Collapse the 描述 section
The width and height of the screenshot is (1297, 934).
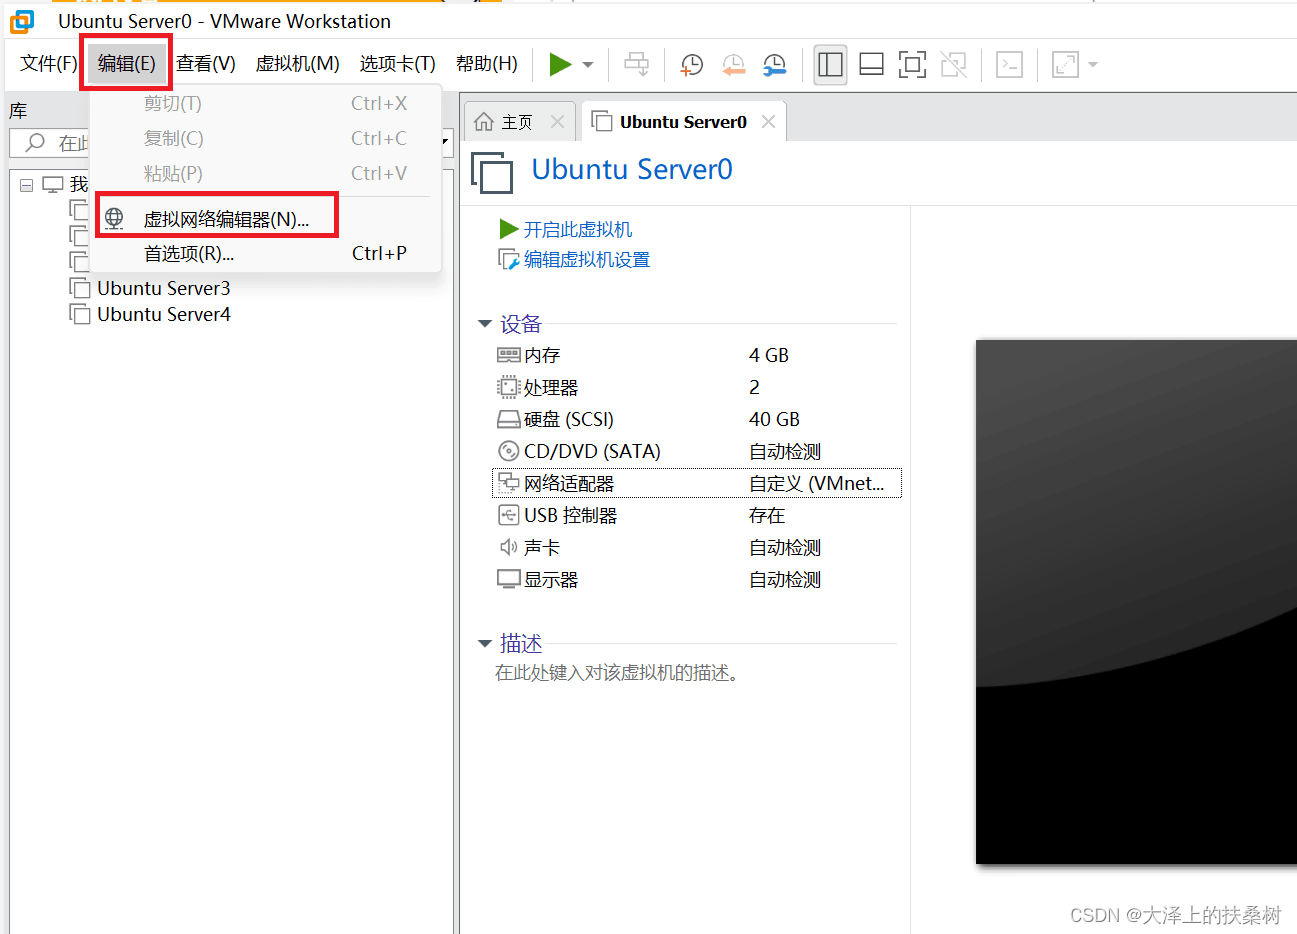pos(485,643)
